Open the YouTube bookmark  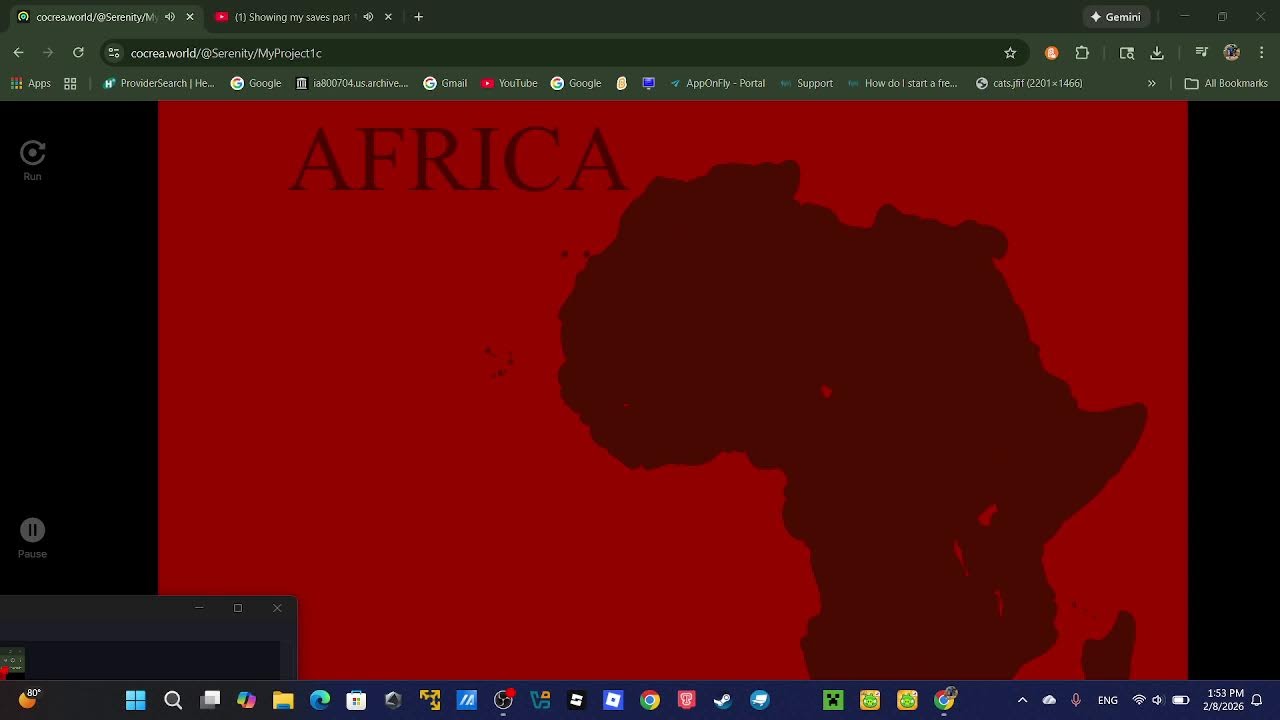509,83
